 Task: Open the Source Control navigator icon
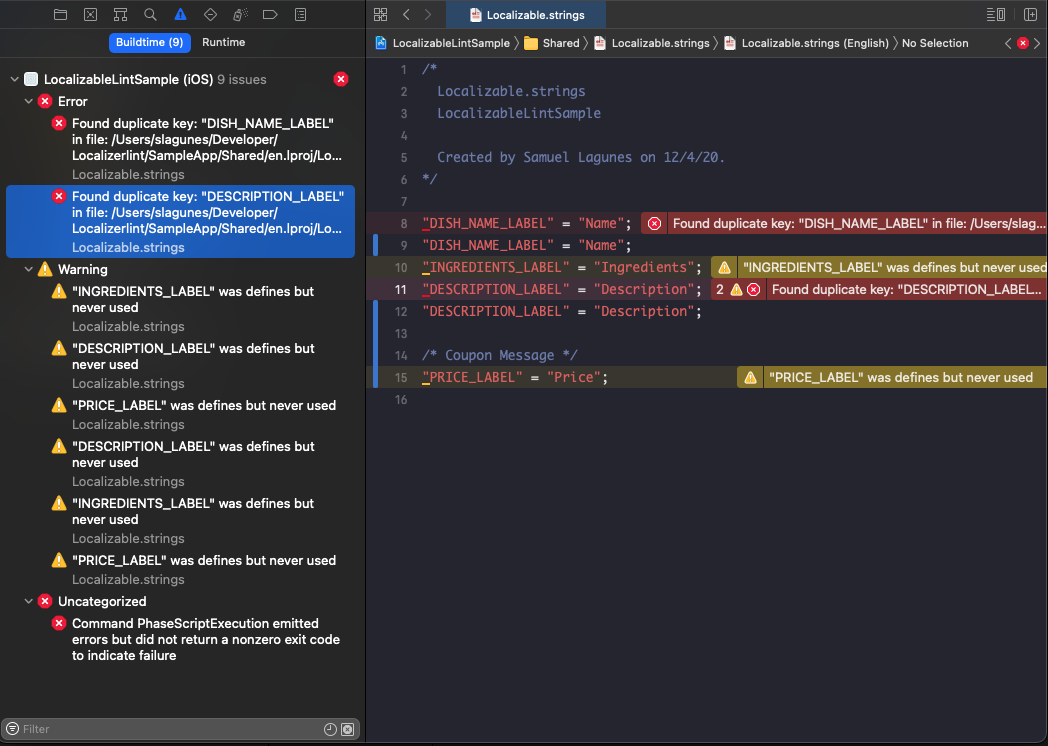point(90,14)
